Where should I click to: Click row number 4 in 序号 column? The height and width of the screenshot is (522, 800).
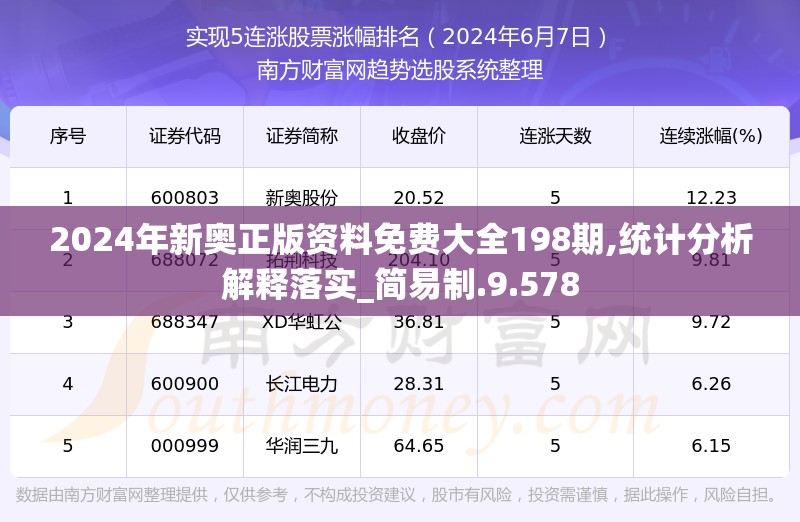point(68,384)
